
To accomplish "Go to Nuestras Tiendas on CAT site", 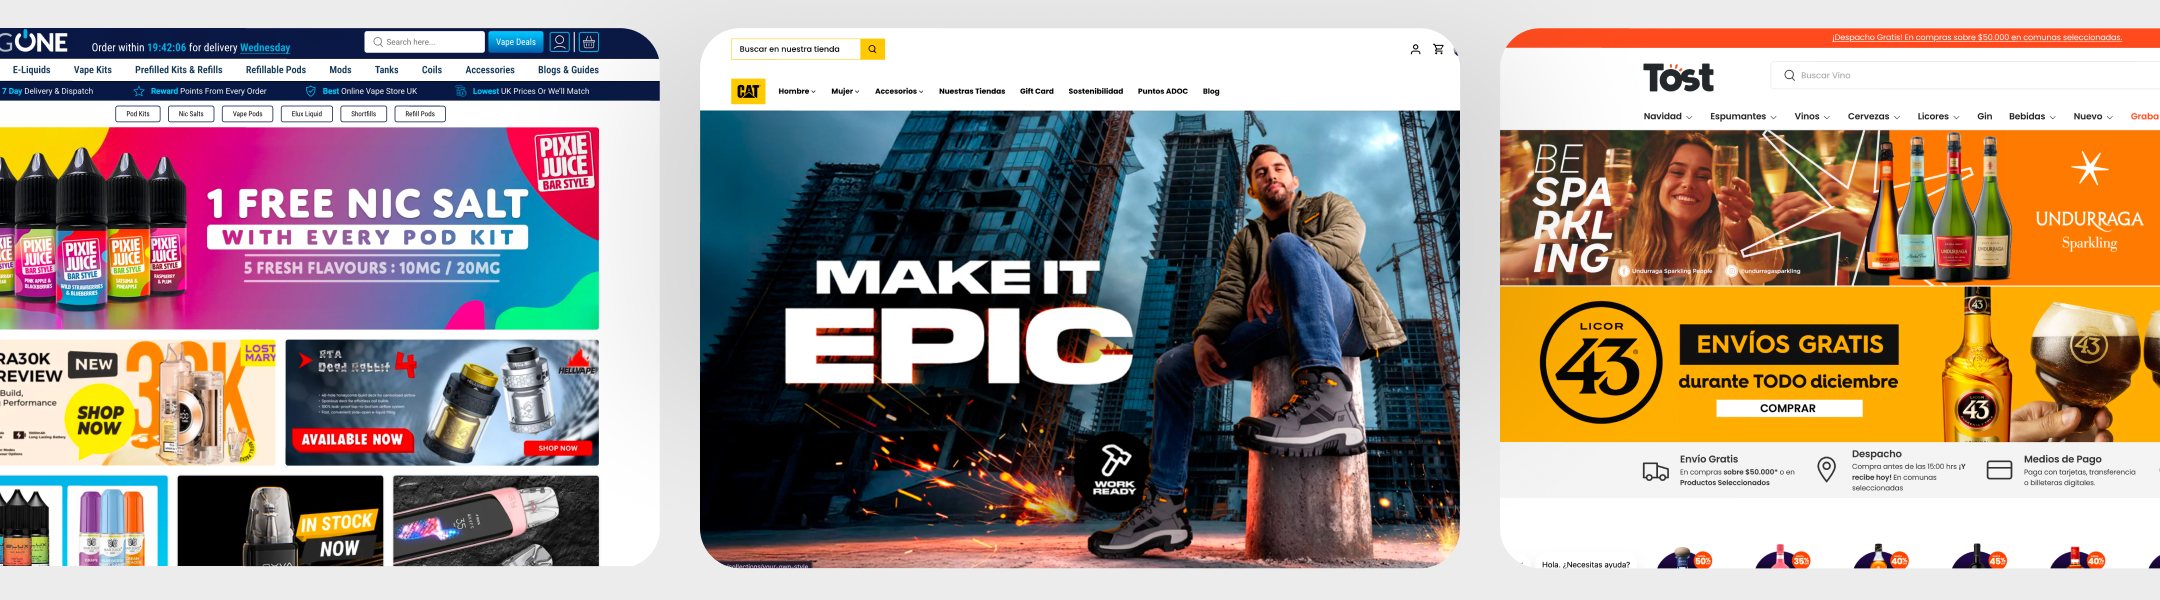I will tap(972, 91).
